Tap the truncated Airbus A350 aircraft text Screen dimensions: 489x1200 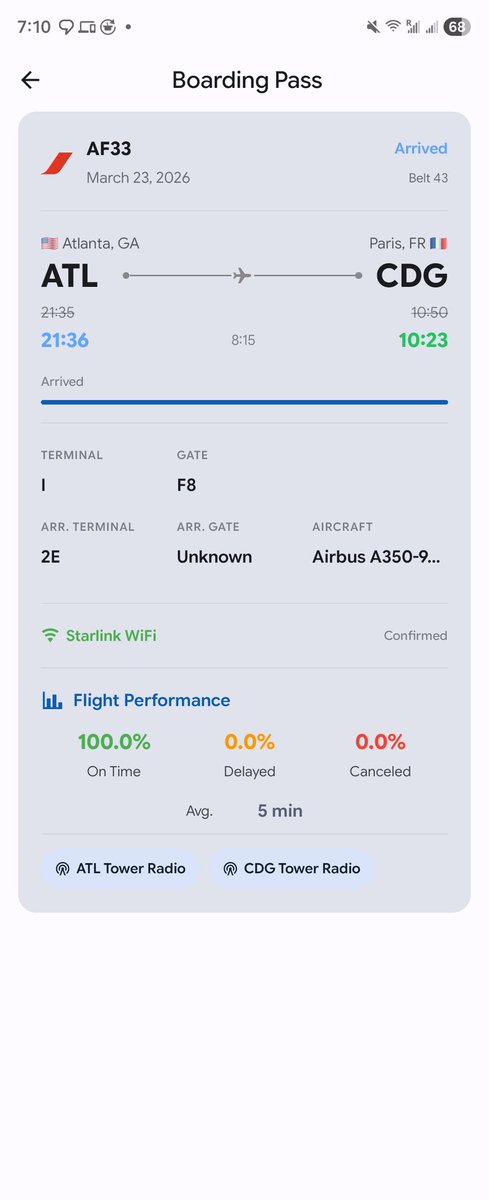377,557
